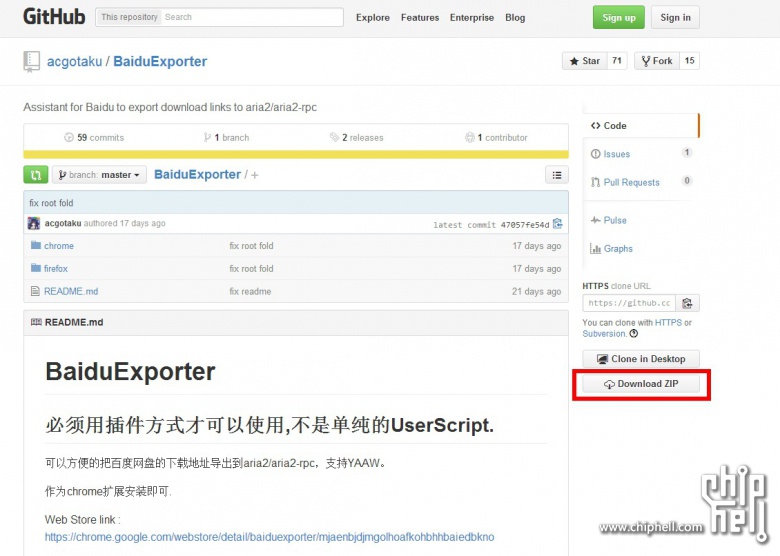Image resolution: width=780 pixels, height=556 pixels.
Task: Focus the repository search field
Action: click(252, 17)
